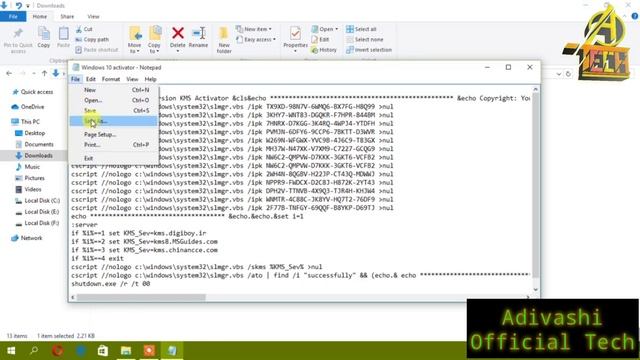The height and width of the screenshot is (360, 640).
Task: Open the Copy to dropdown
Action: [x=154, y=40]
